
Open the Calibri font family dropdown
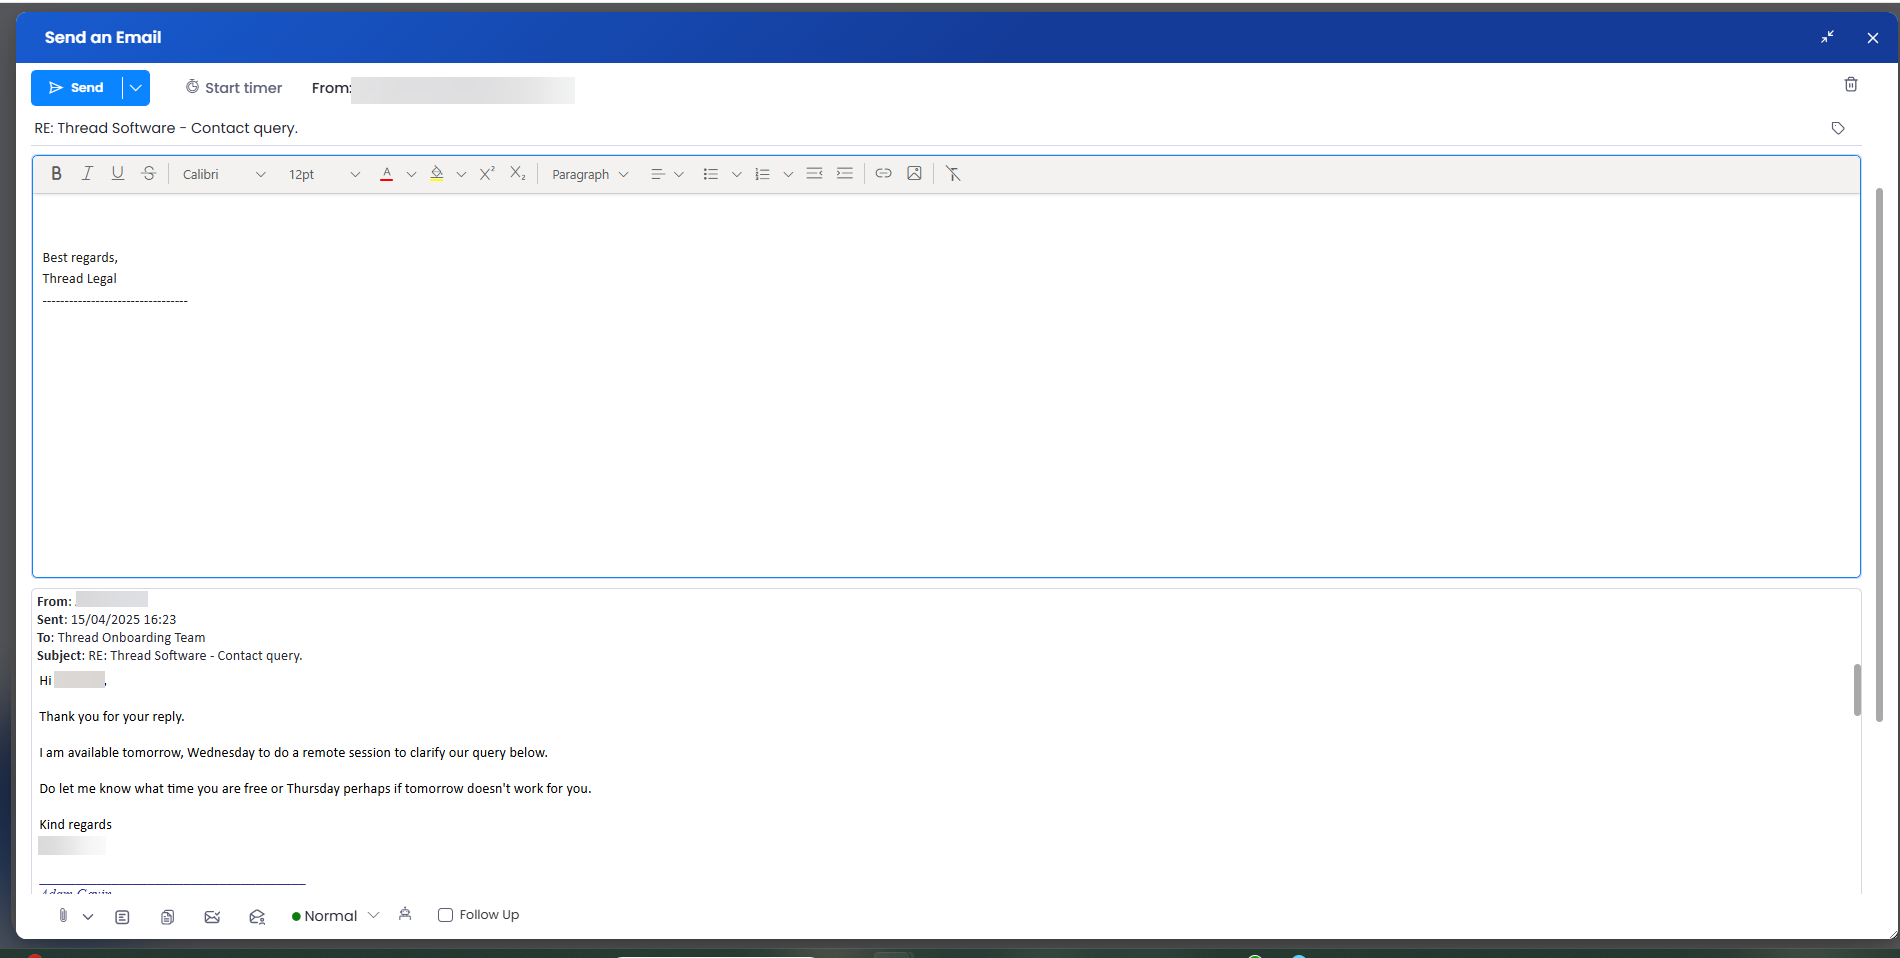click(x=223, y=174)
